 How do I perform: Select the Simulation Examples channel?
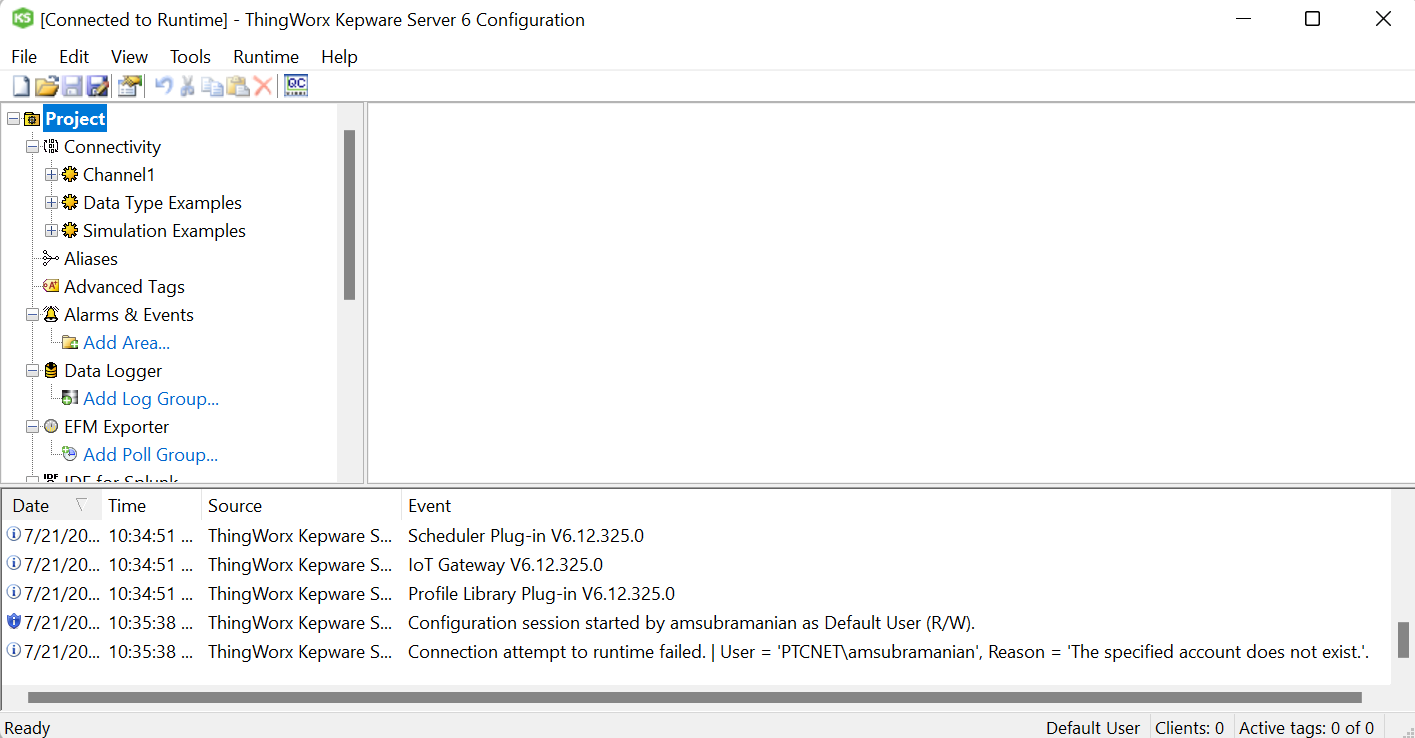(x=164, y=230)
